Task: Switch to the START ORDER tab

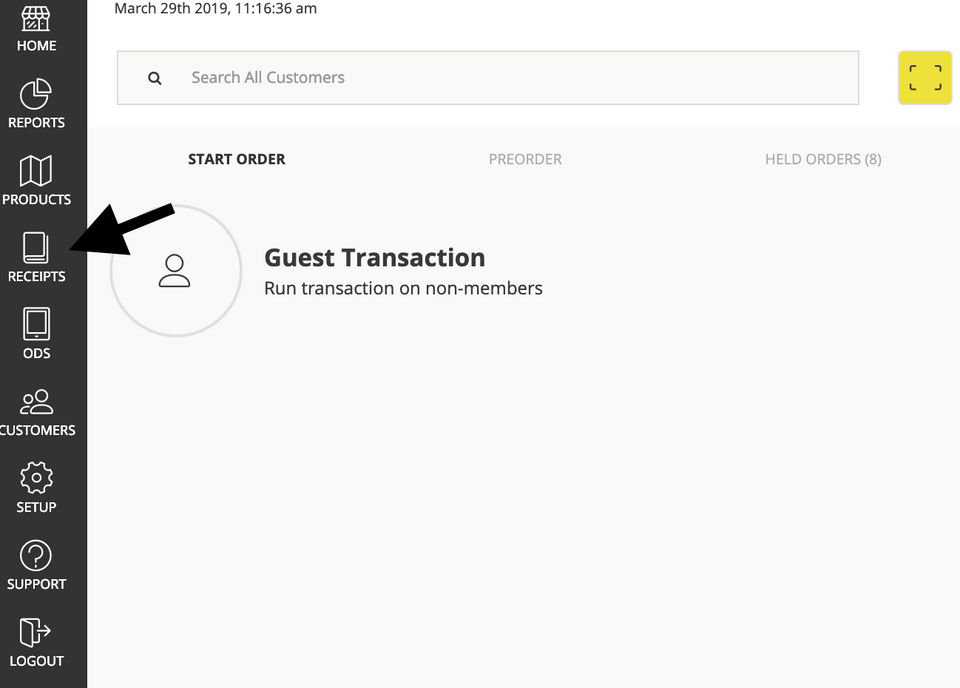Action: click(236, 159)
